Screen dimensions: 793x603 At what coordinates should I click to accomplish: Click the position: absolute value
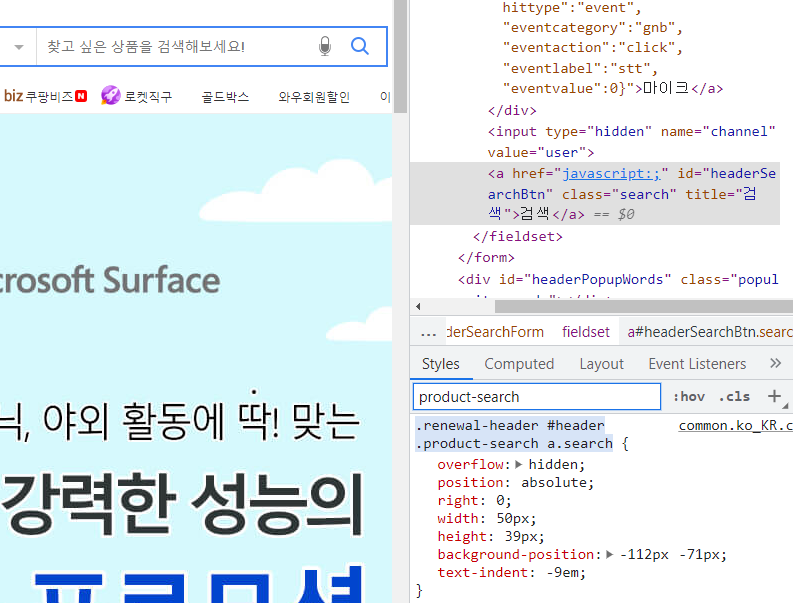(554, 483)
